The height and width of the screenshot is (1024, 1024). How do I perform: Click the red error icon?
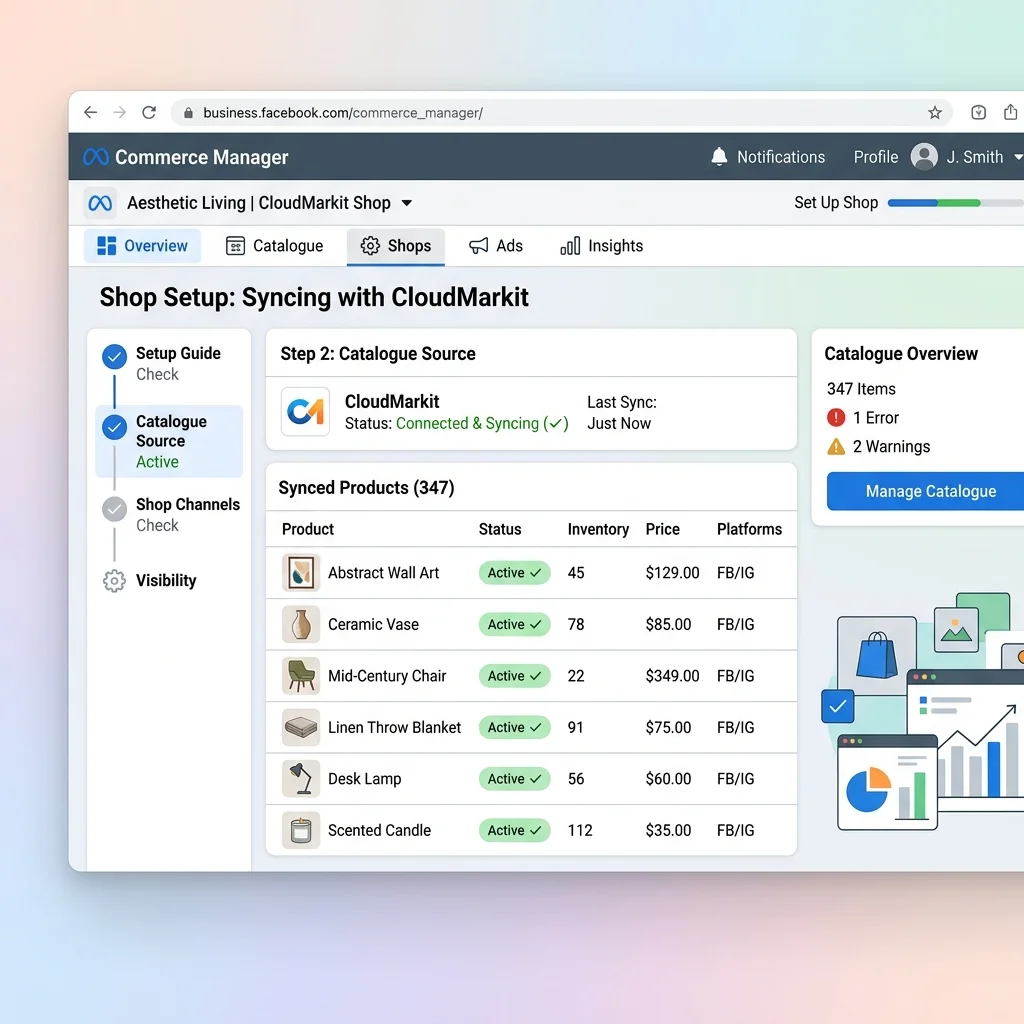836,417
